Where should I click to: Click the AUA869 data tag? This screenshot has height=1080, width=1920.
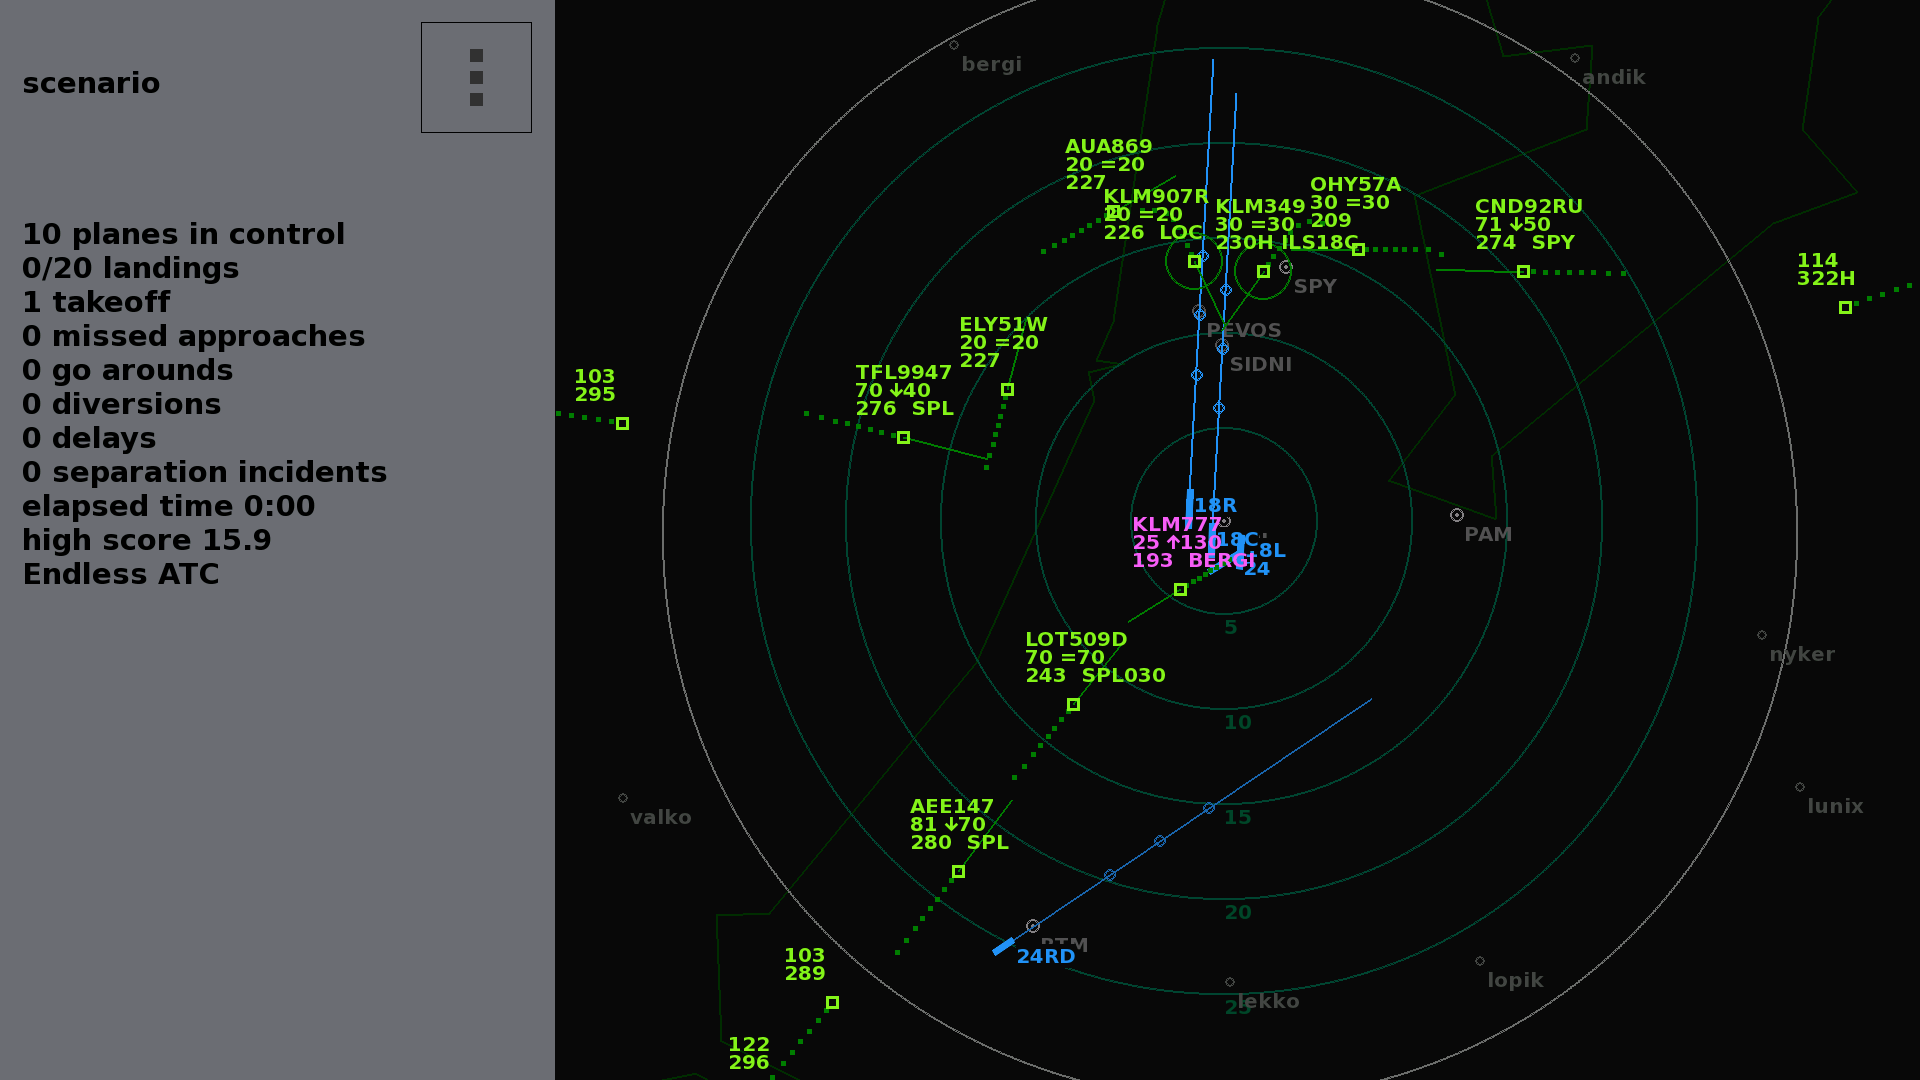(1108, 165)
